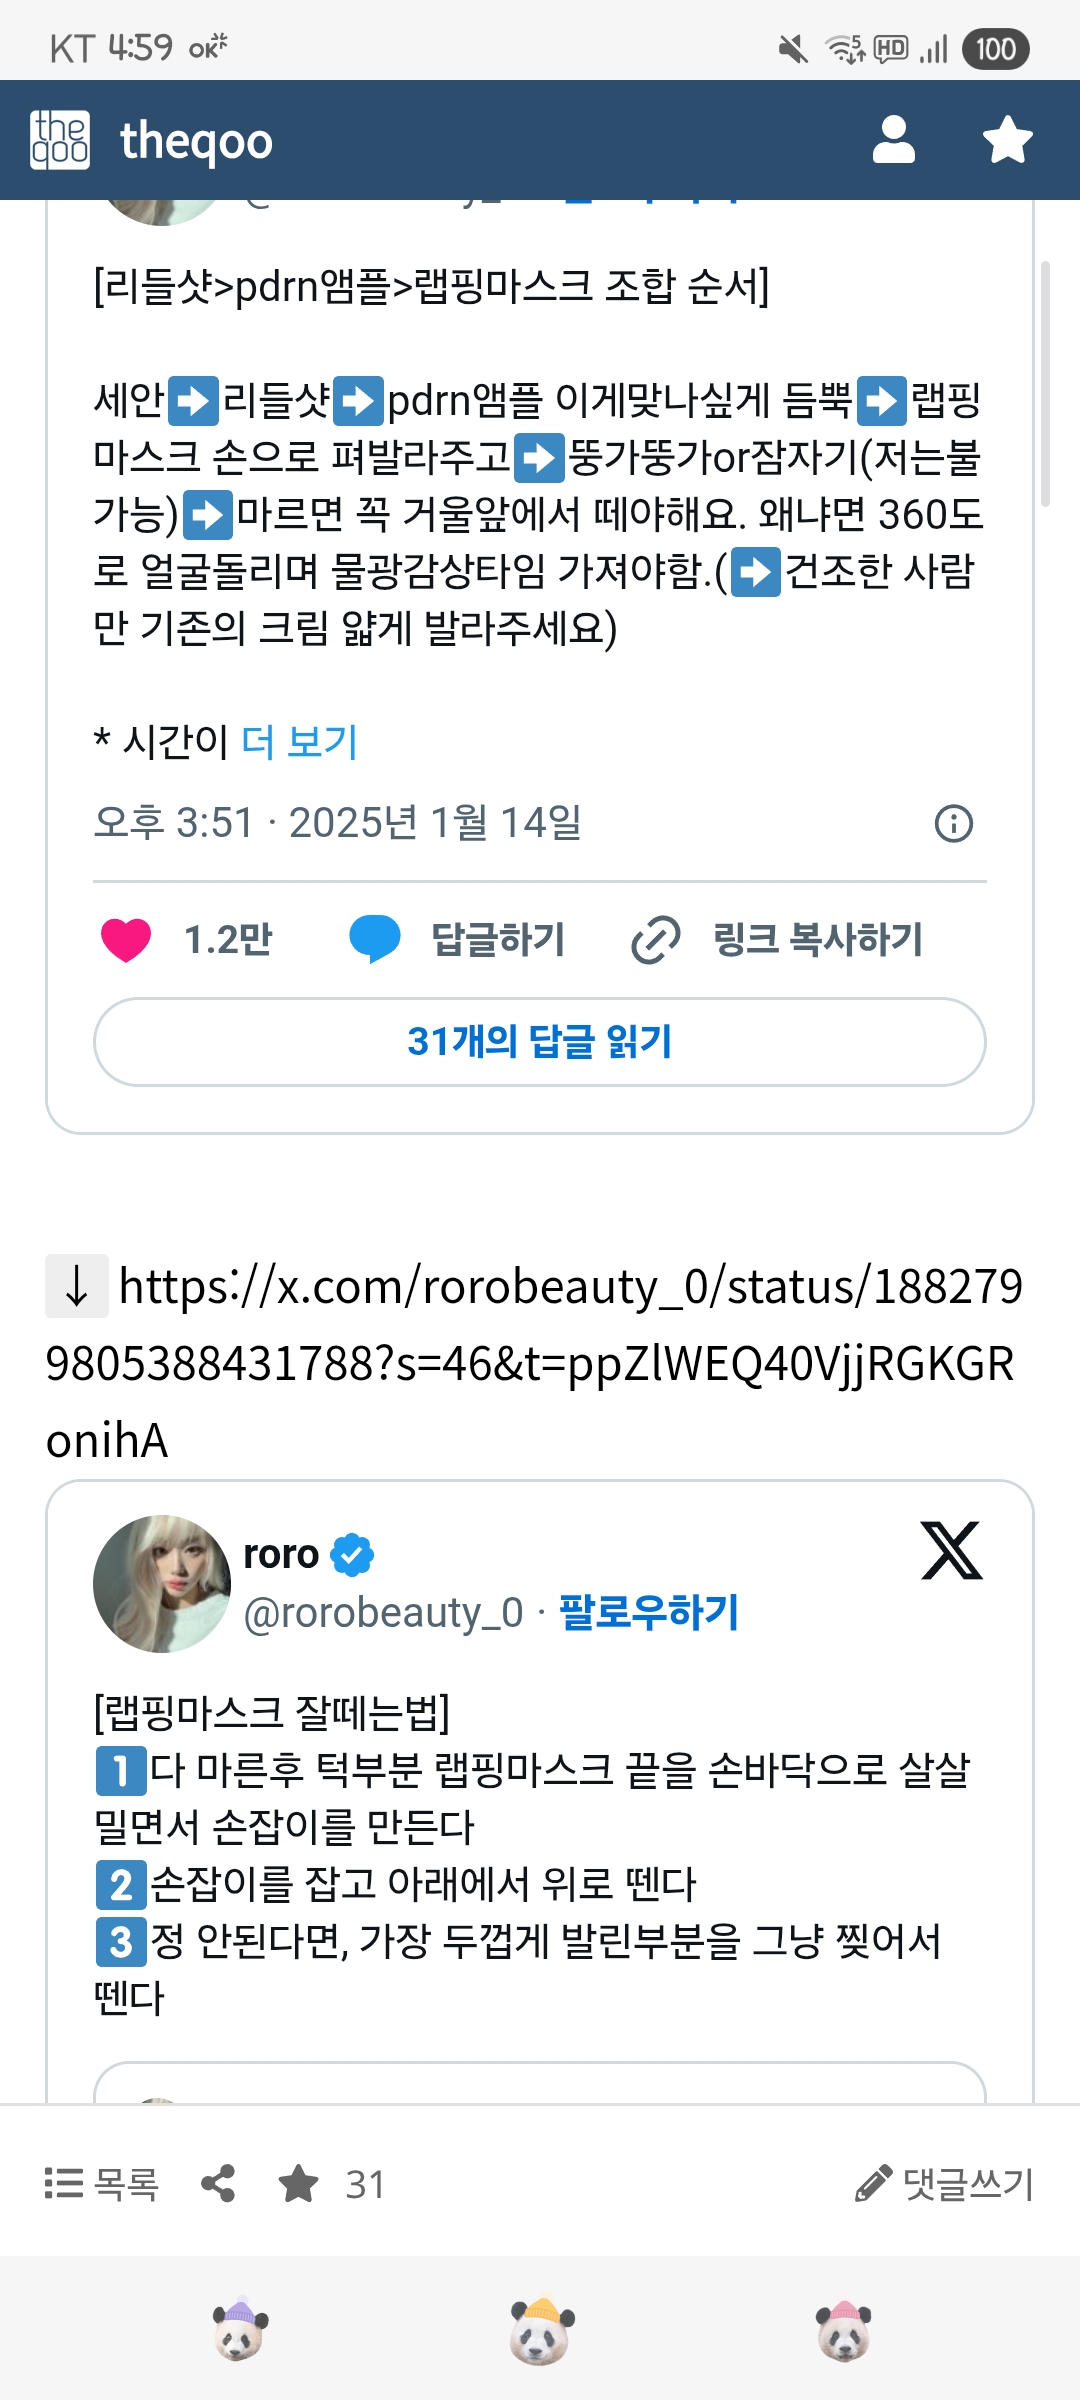Click the link copy chain icon

tap(656, 940)
